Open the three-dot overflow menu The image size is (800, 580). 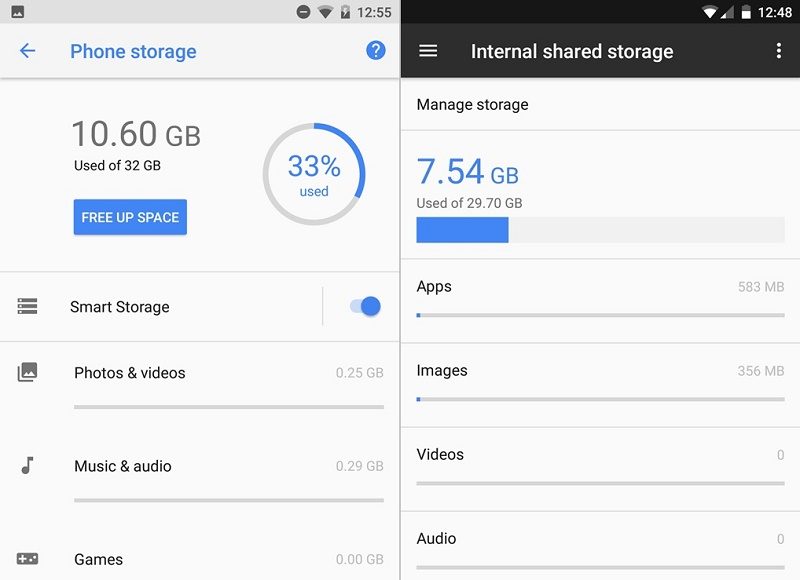point(779,51)
